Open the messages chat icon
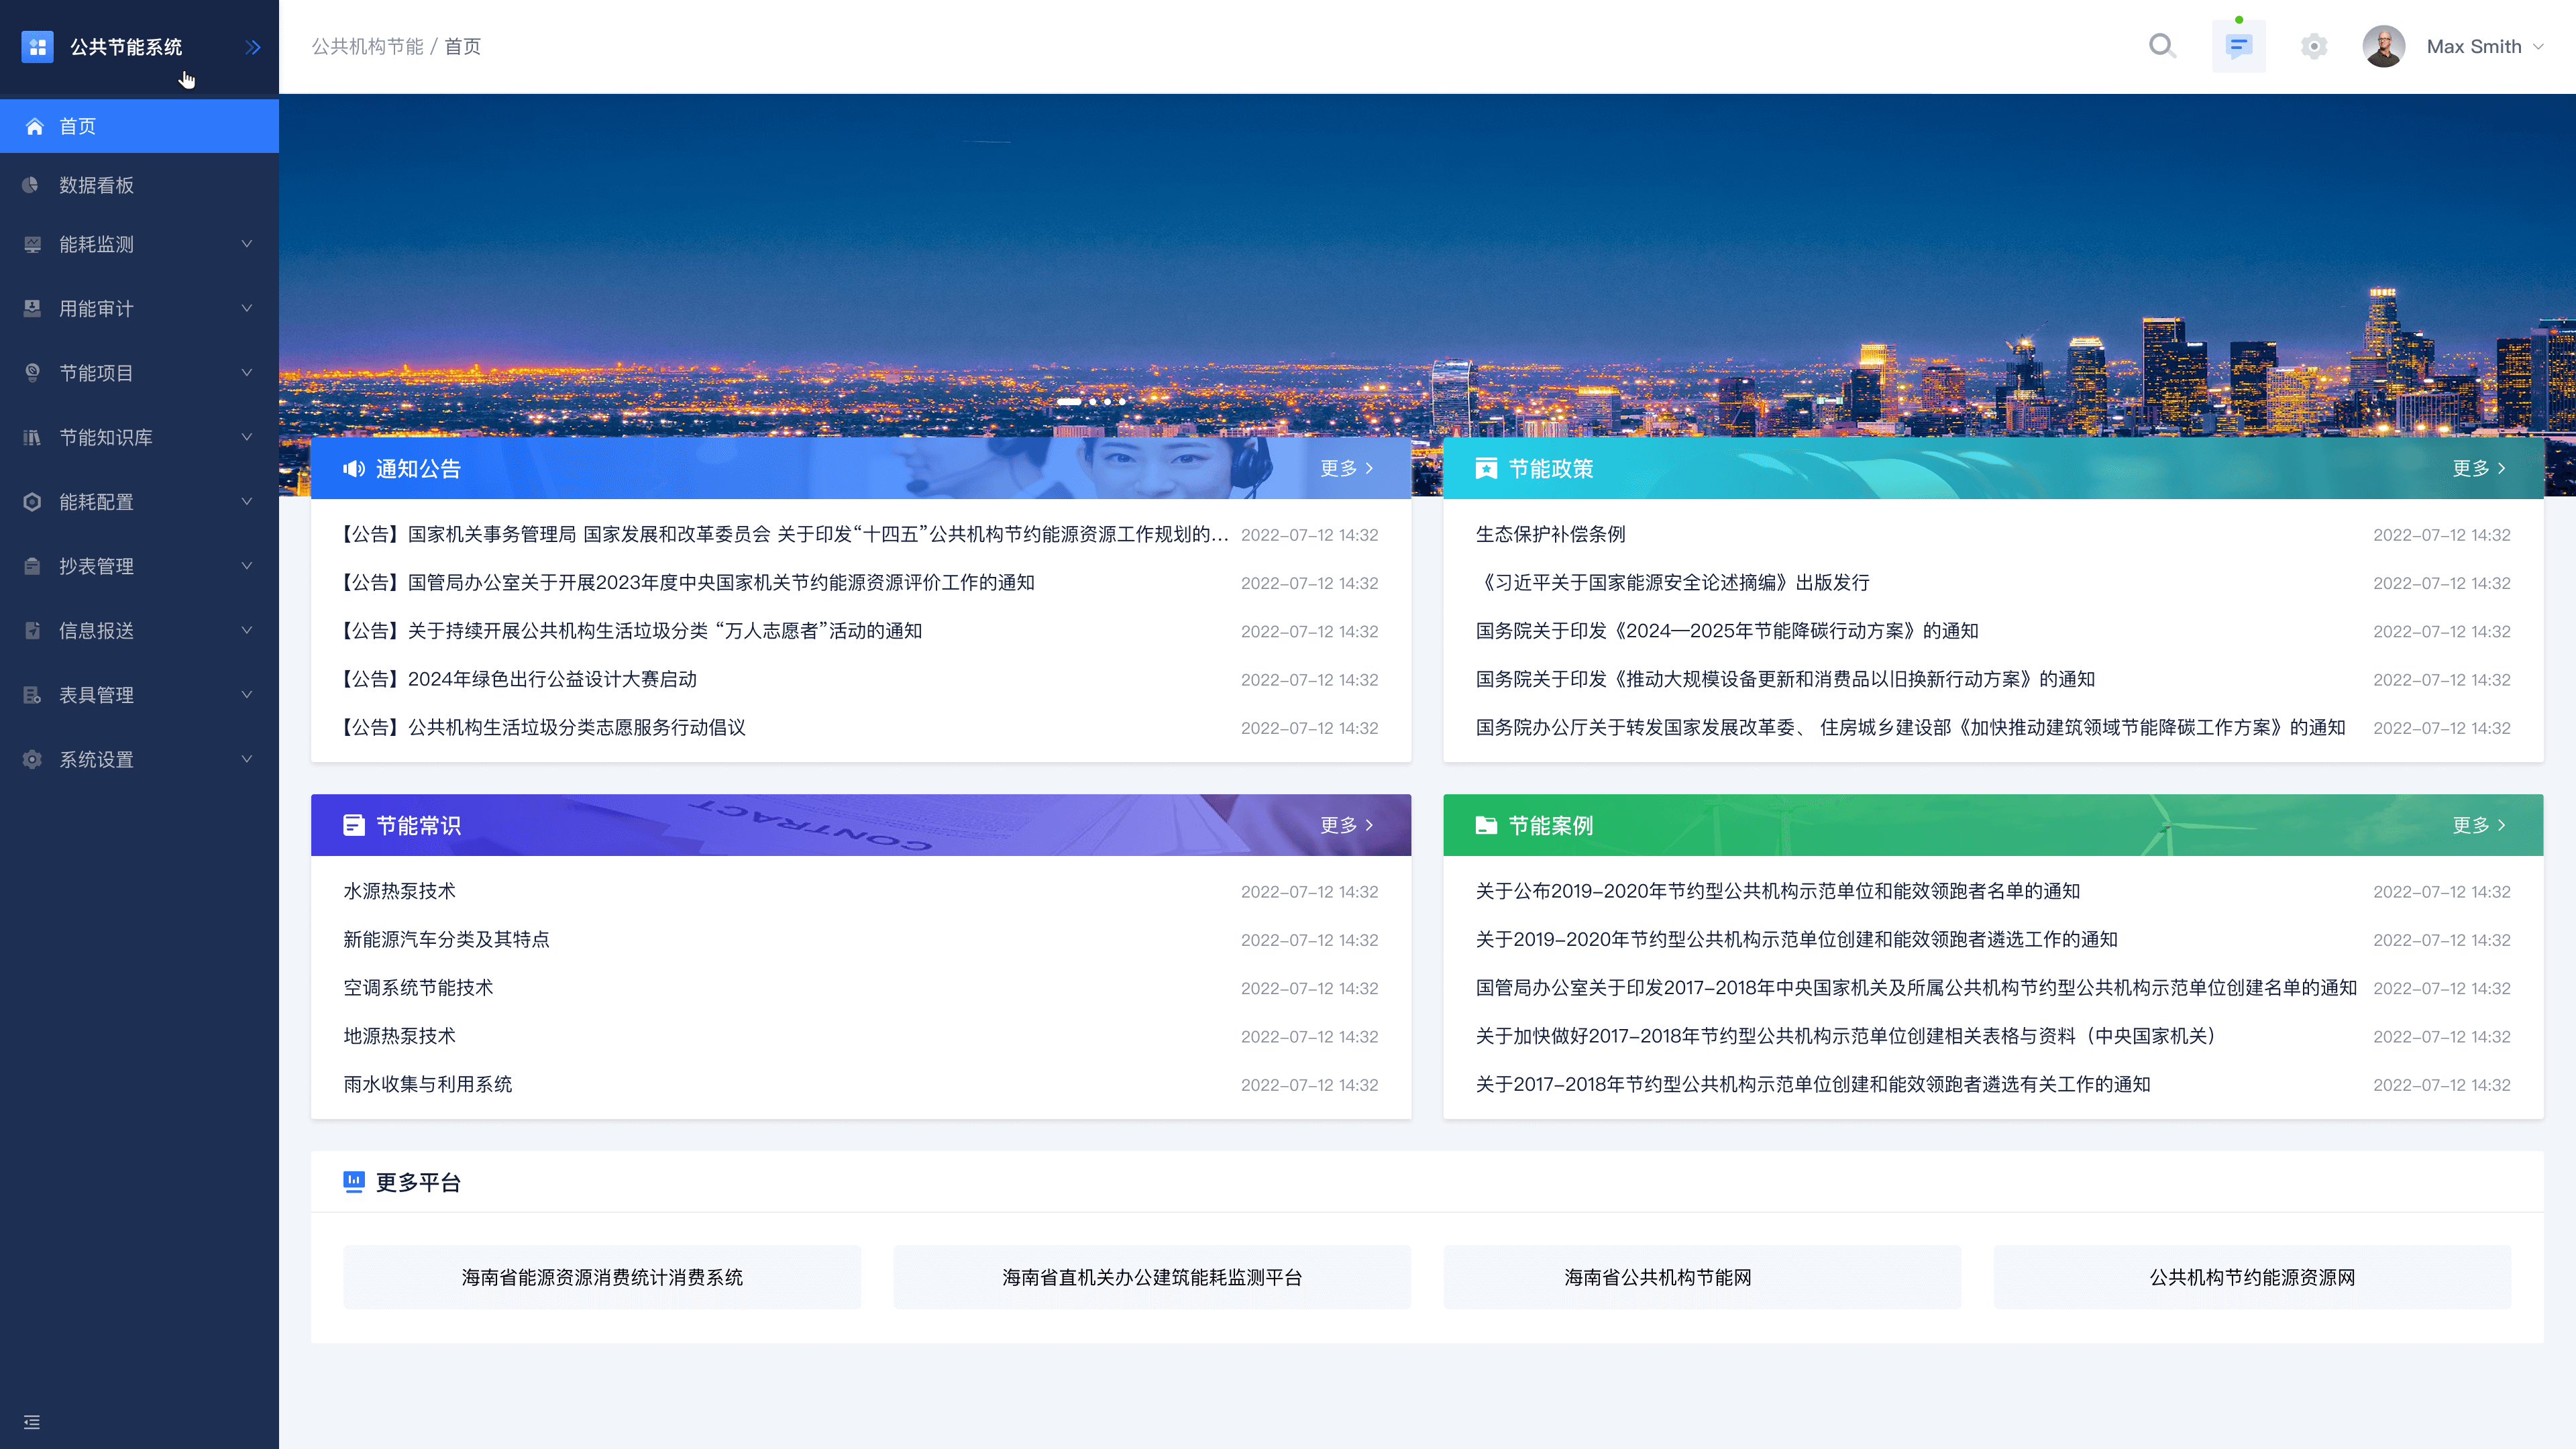2576x1449 pixels. coord(2238,46)
